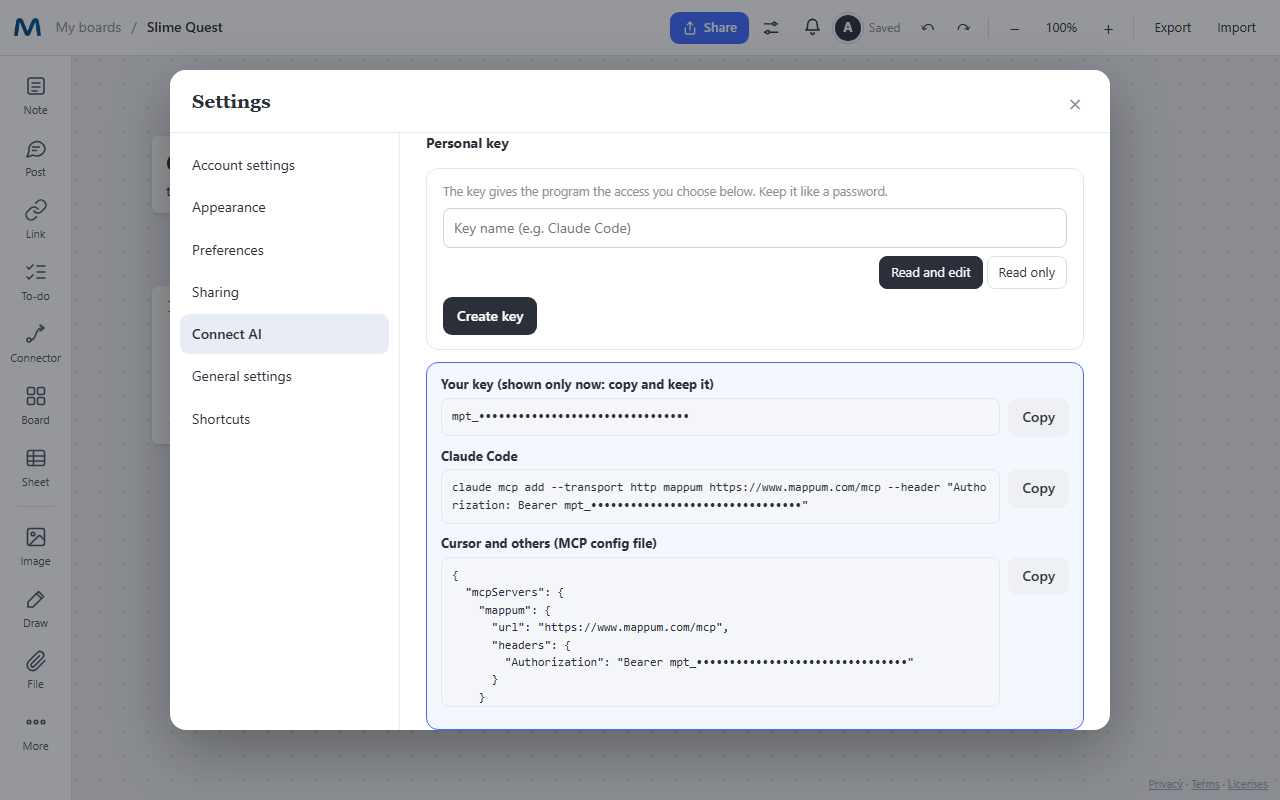
Task: Zoom in with the plus button
Action: point(1108,28)
